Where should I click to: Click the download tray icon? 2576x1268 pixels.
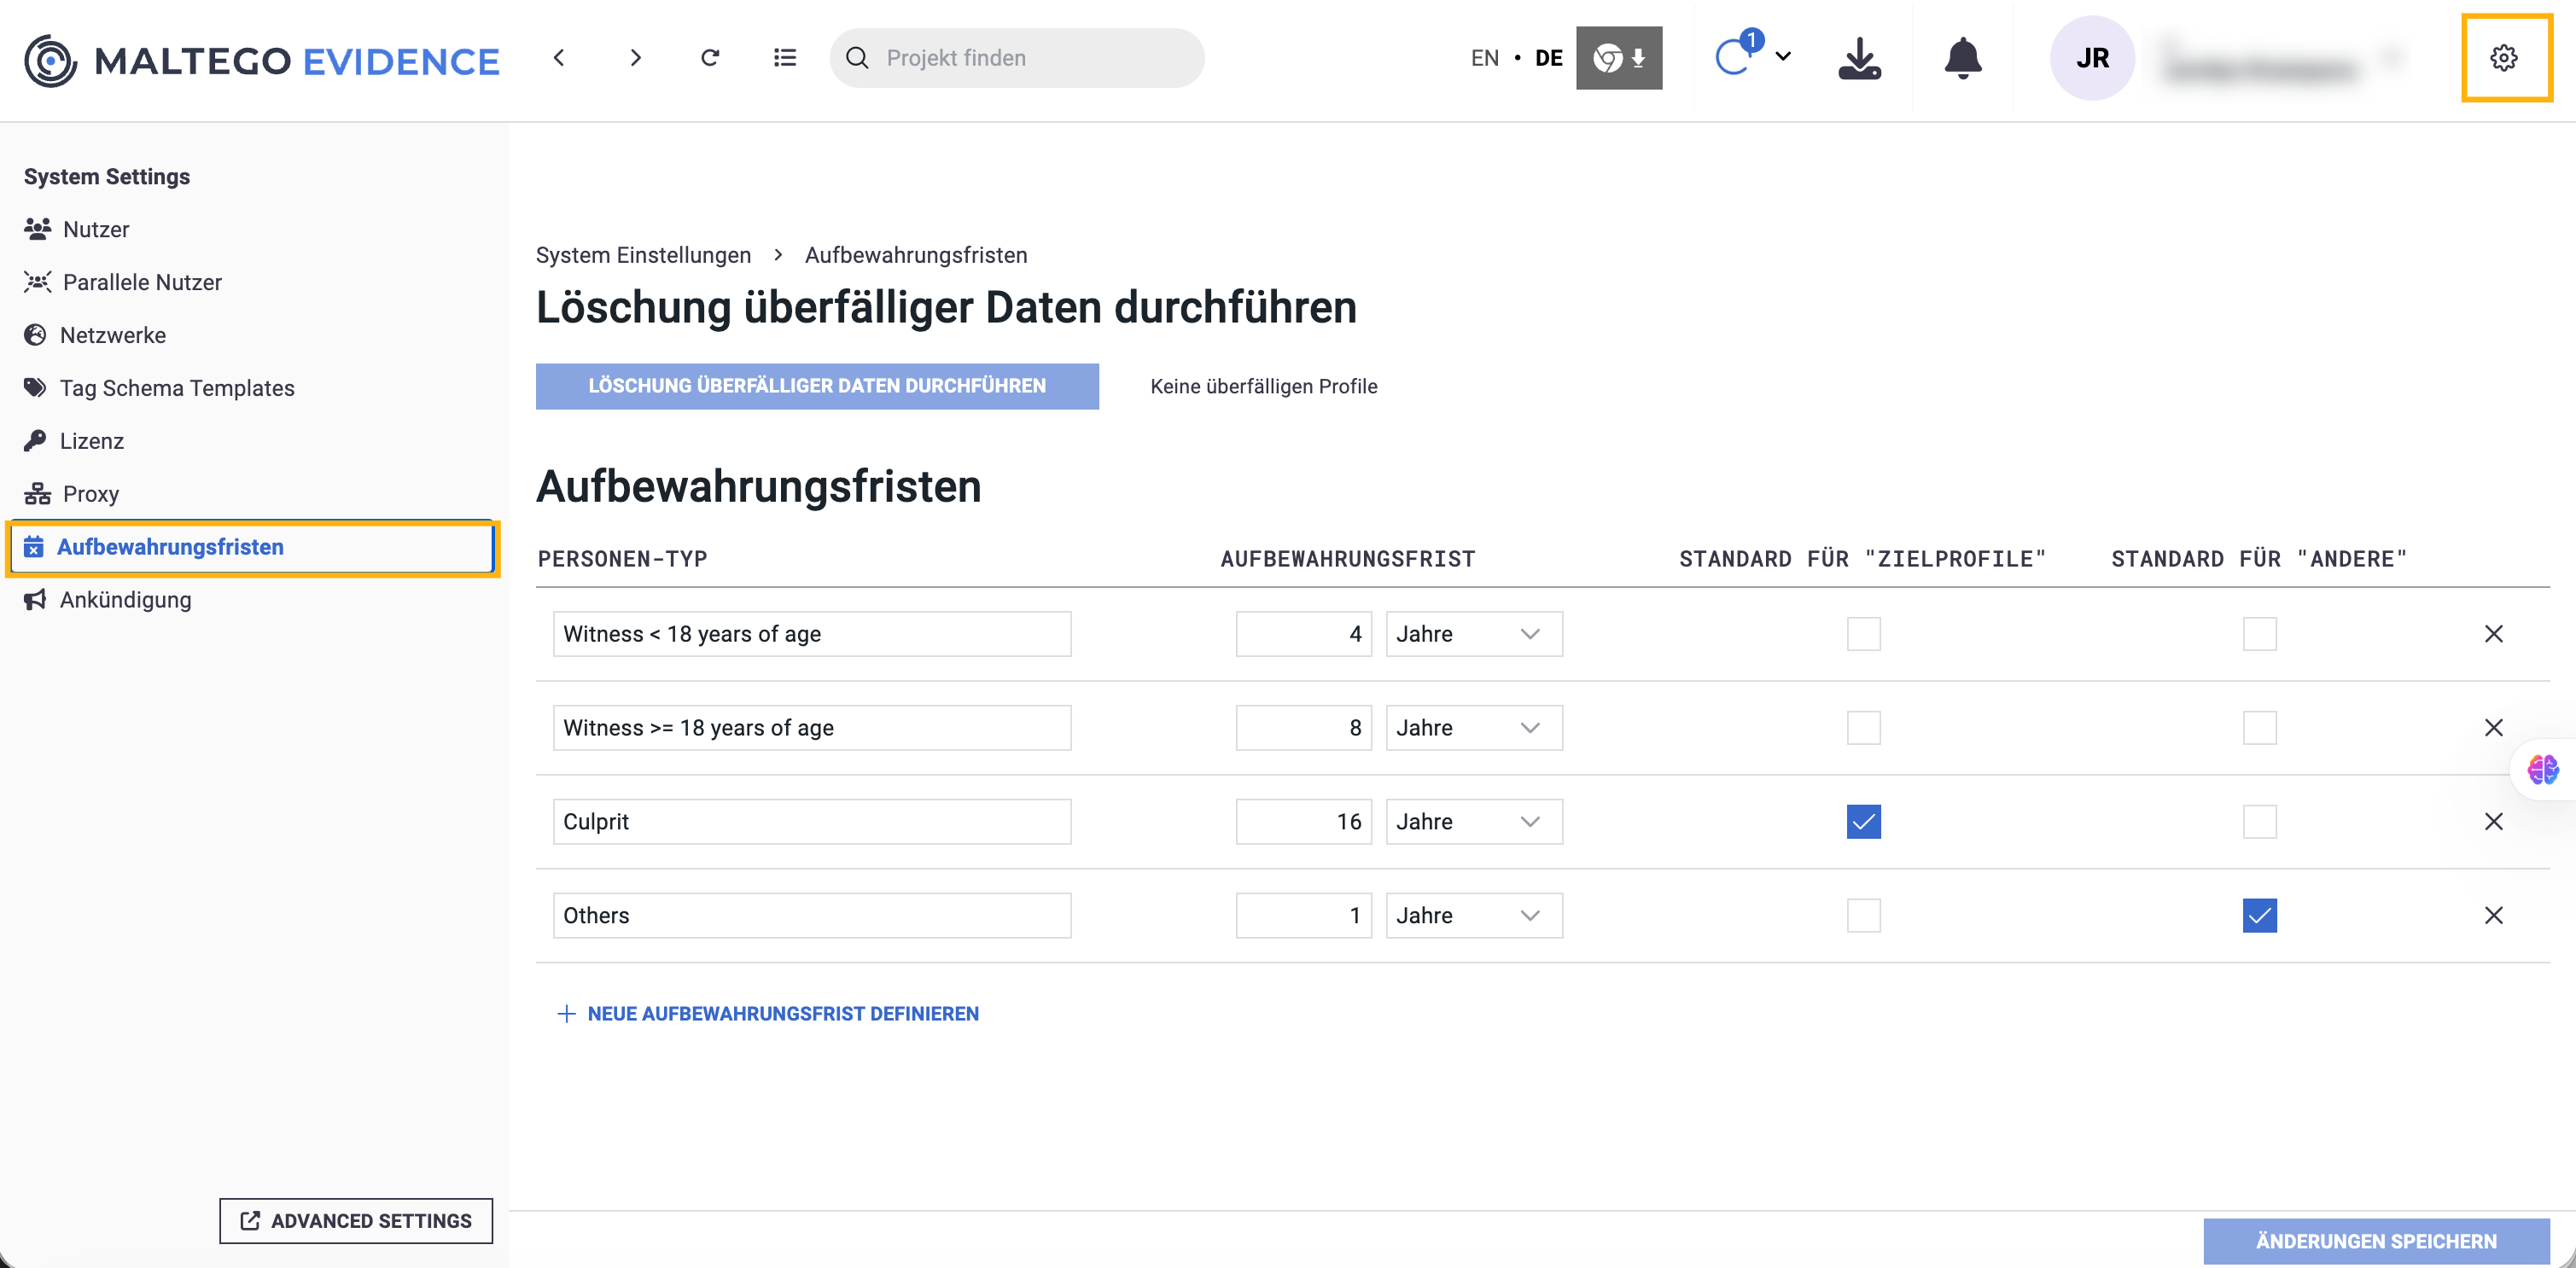1859,58
